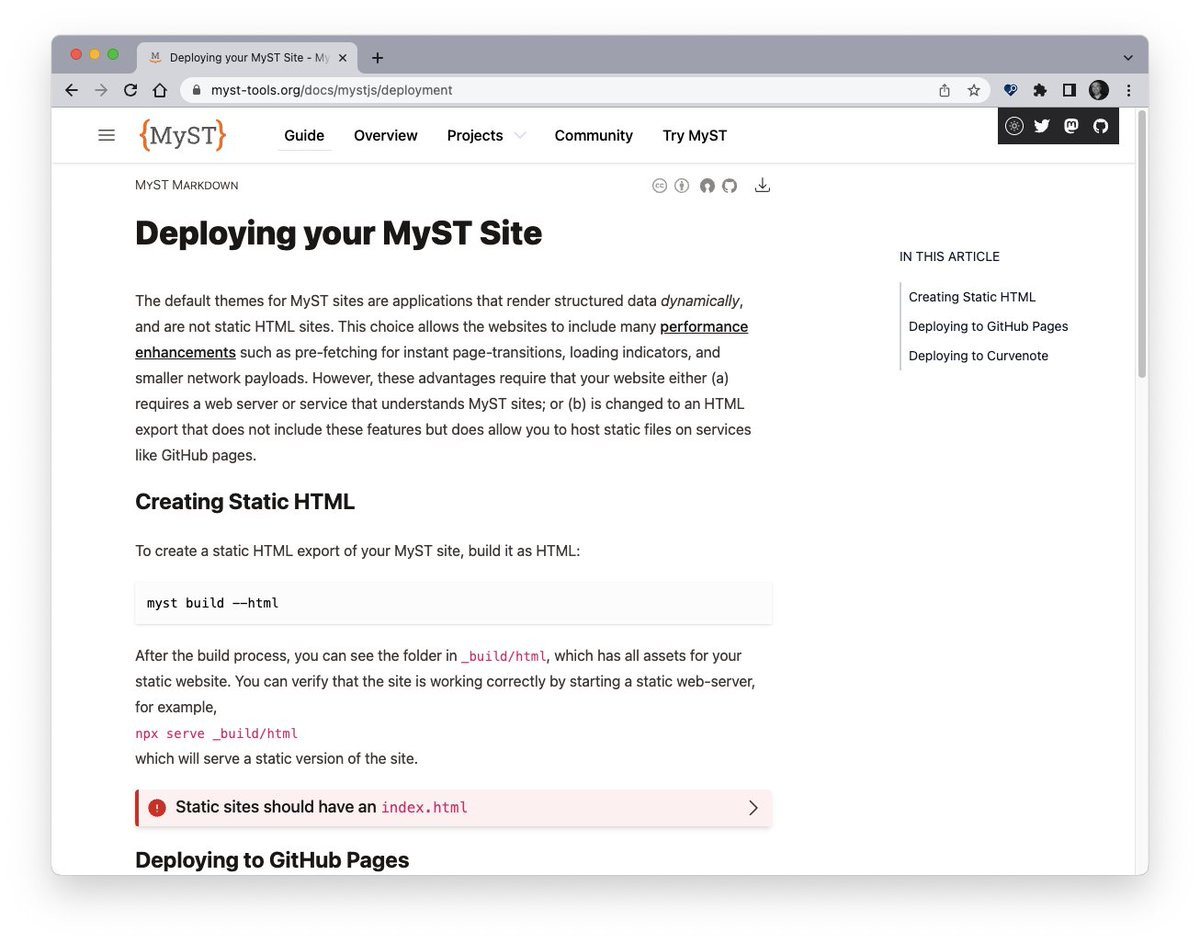Image resolution: width=1200 pixels, height=943 pixels.
Task: Click the npx serve _build/html code text
Action: tap(217, 733)
